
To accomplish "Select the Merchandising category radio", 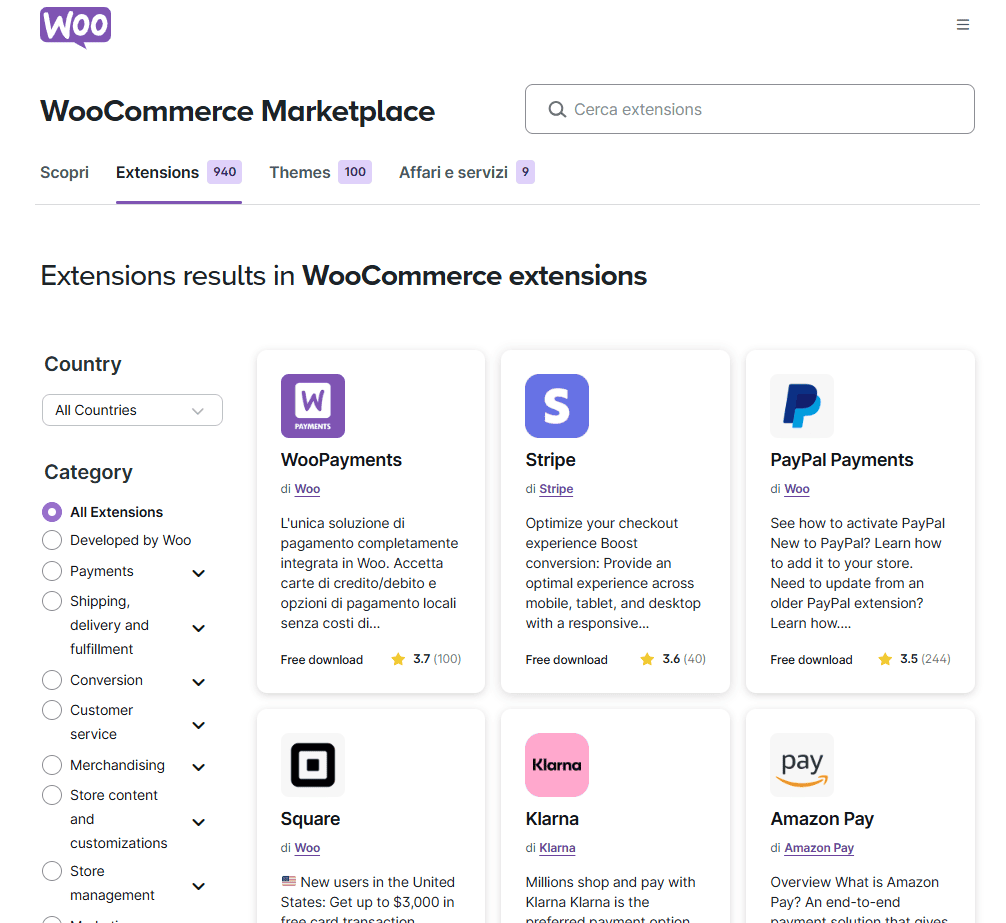I will tap(52, 765).
